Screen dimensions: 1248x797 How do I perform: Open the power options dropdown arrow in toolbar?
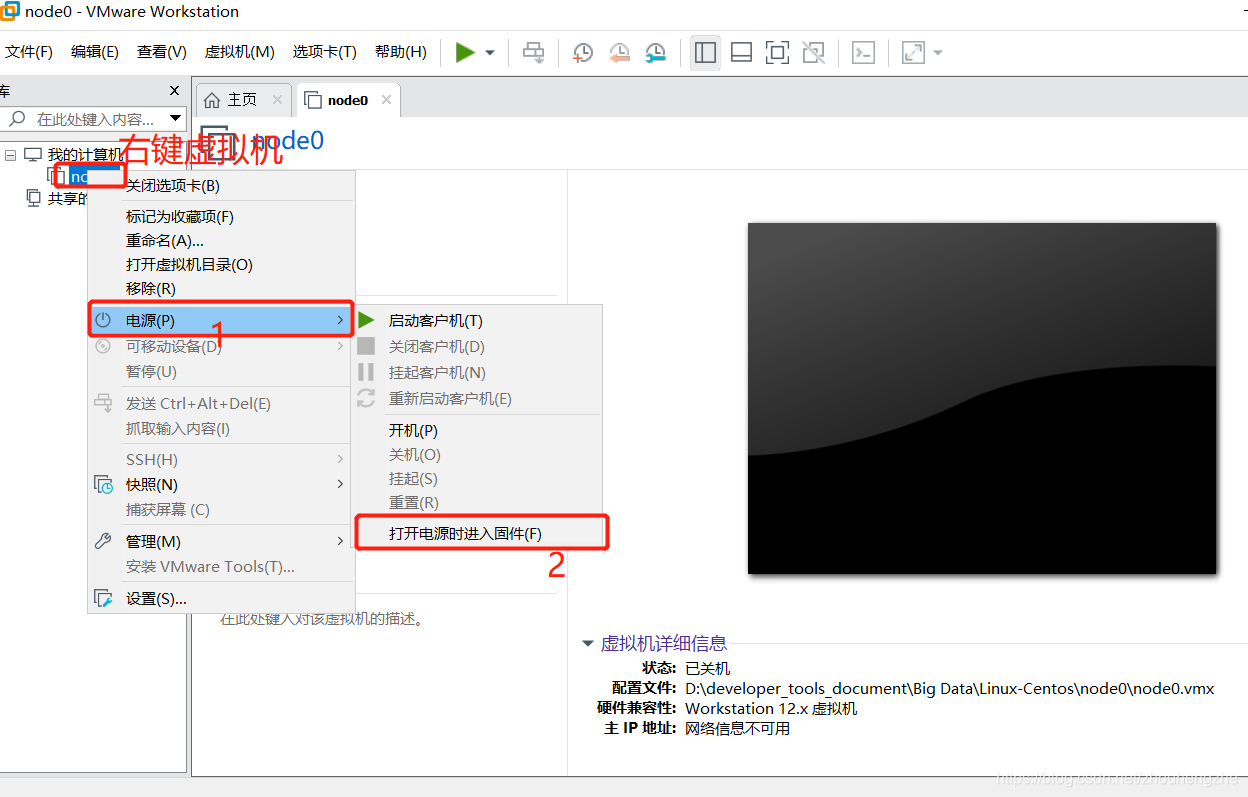490,53
